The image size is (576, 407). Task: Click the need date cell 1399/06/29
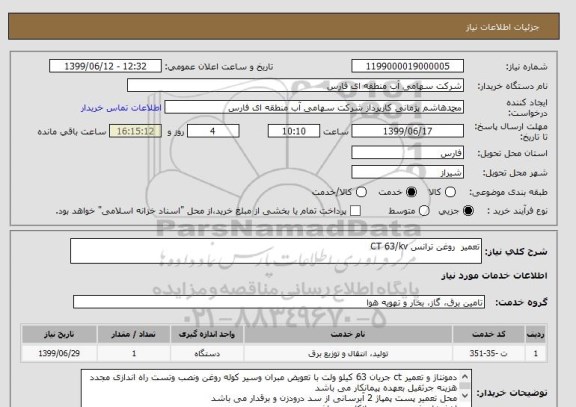[x=59, y=353]
